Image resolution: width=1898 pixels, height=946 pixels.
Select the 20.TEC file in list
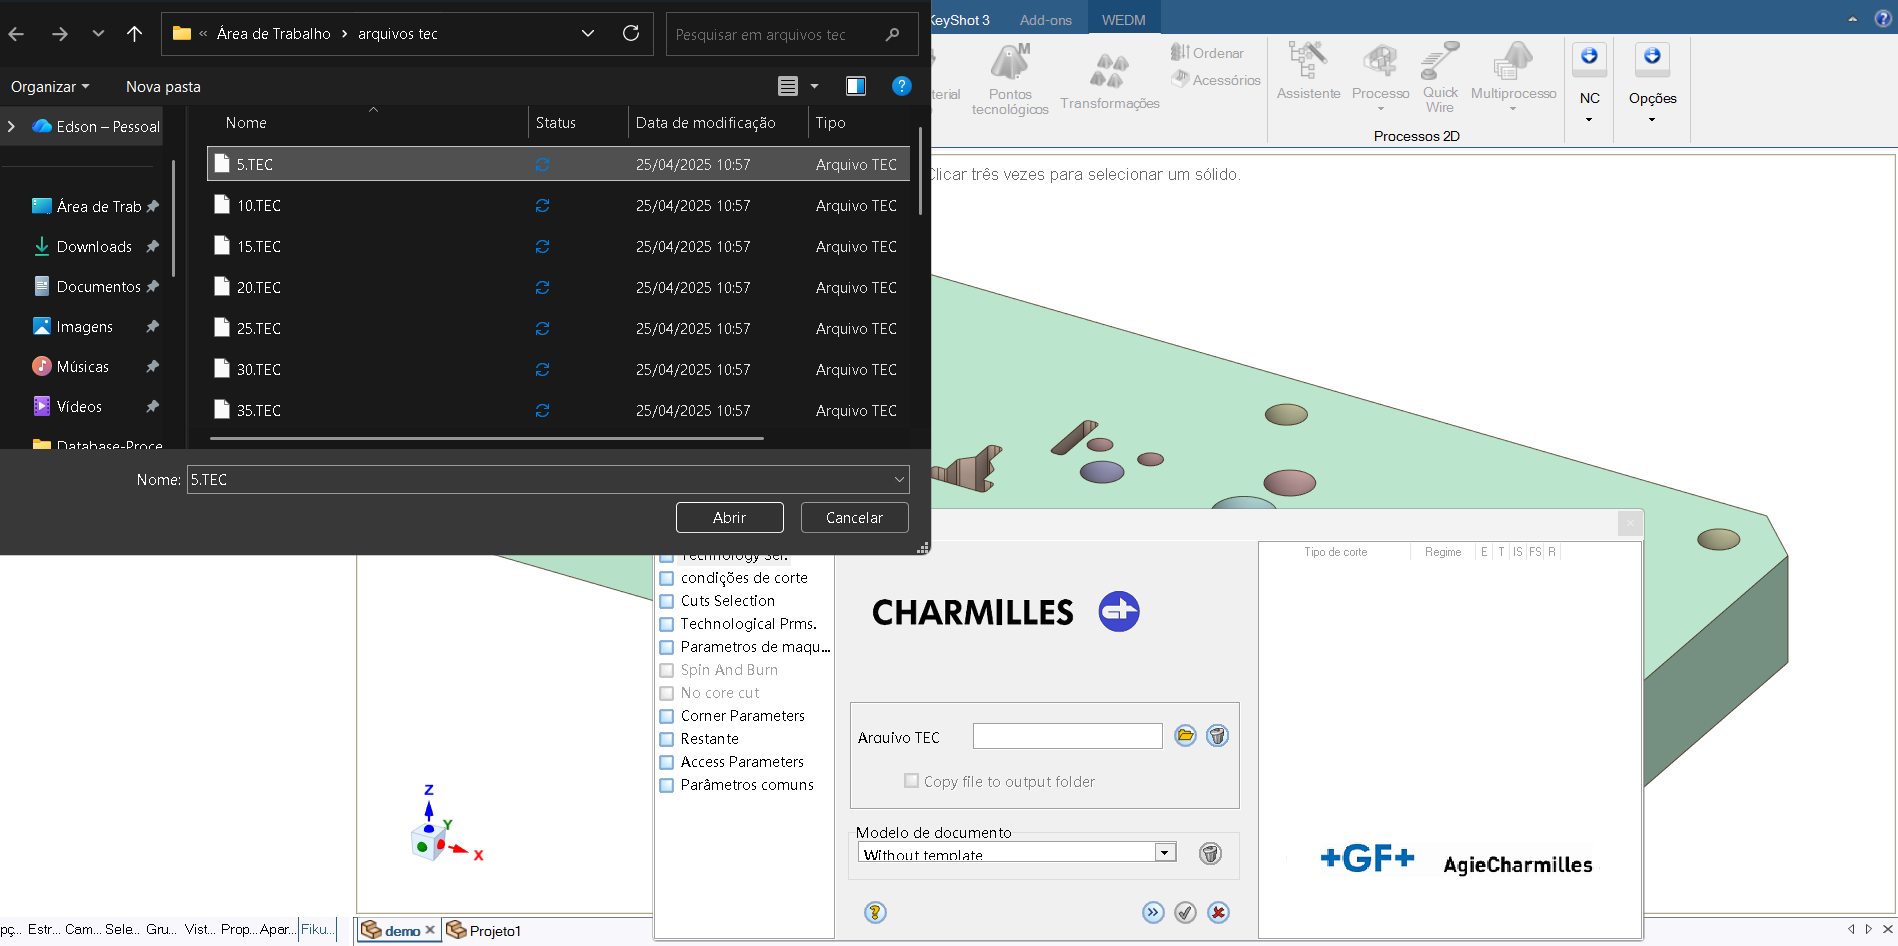coord(259,288)
